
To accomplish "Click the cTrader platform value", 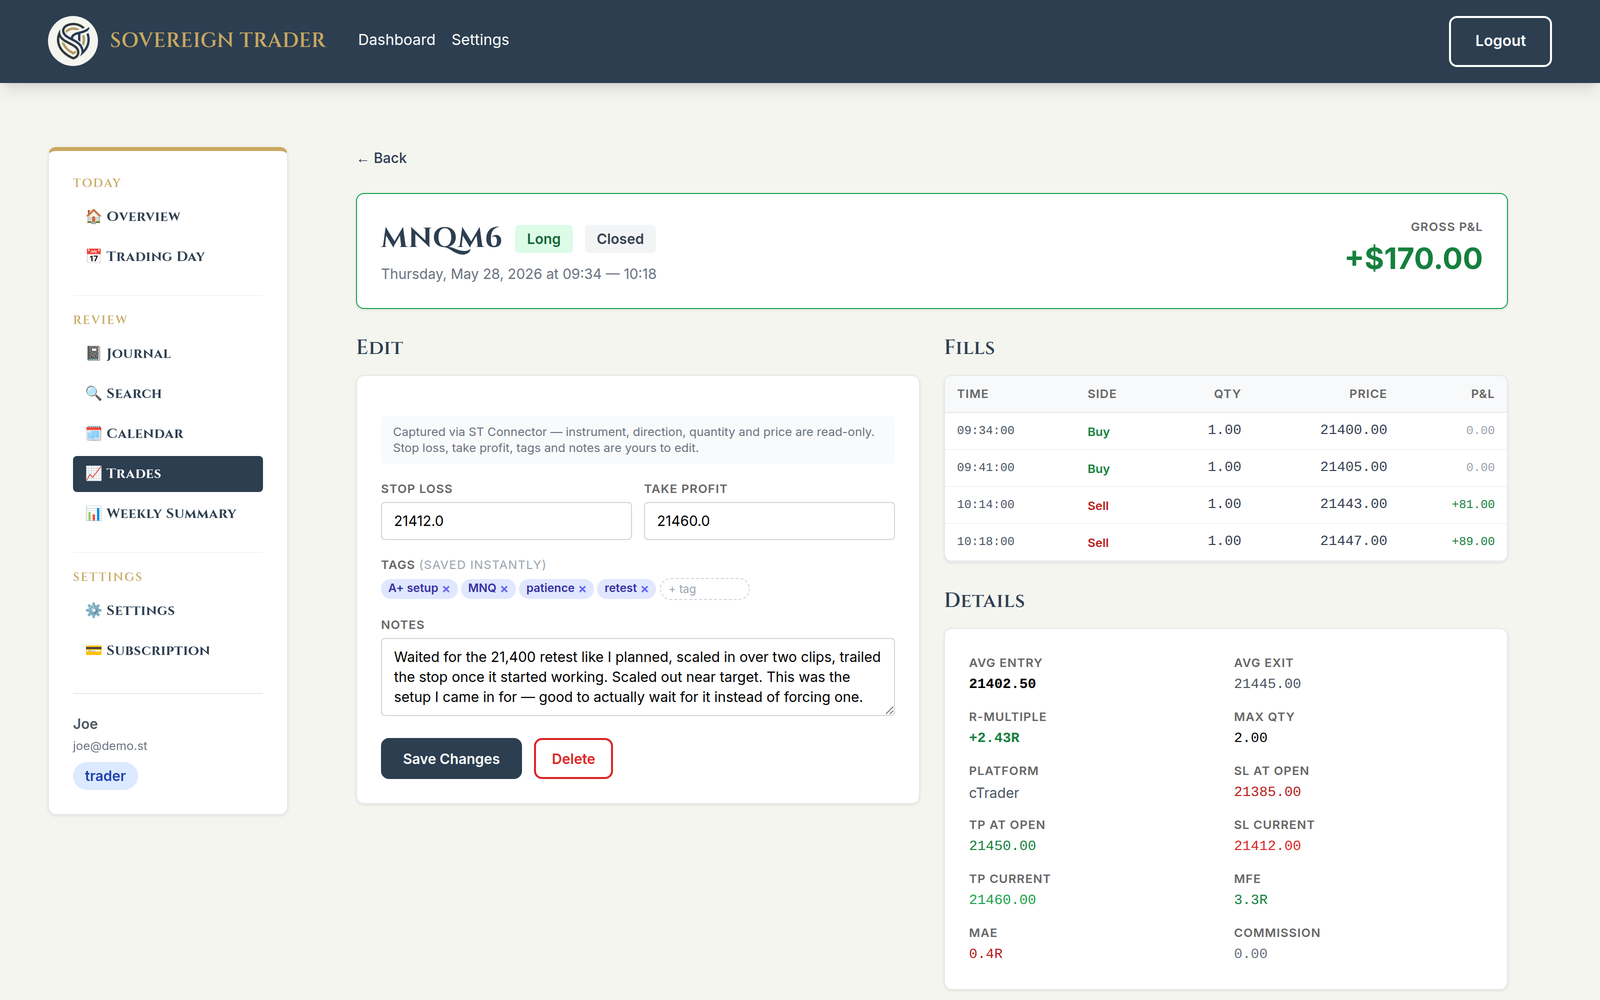I will [994, 793].
